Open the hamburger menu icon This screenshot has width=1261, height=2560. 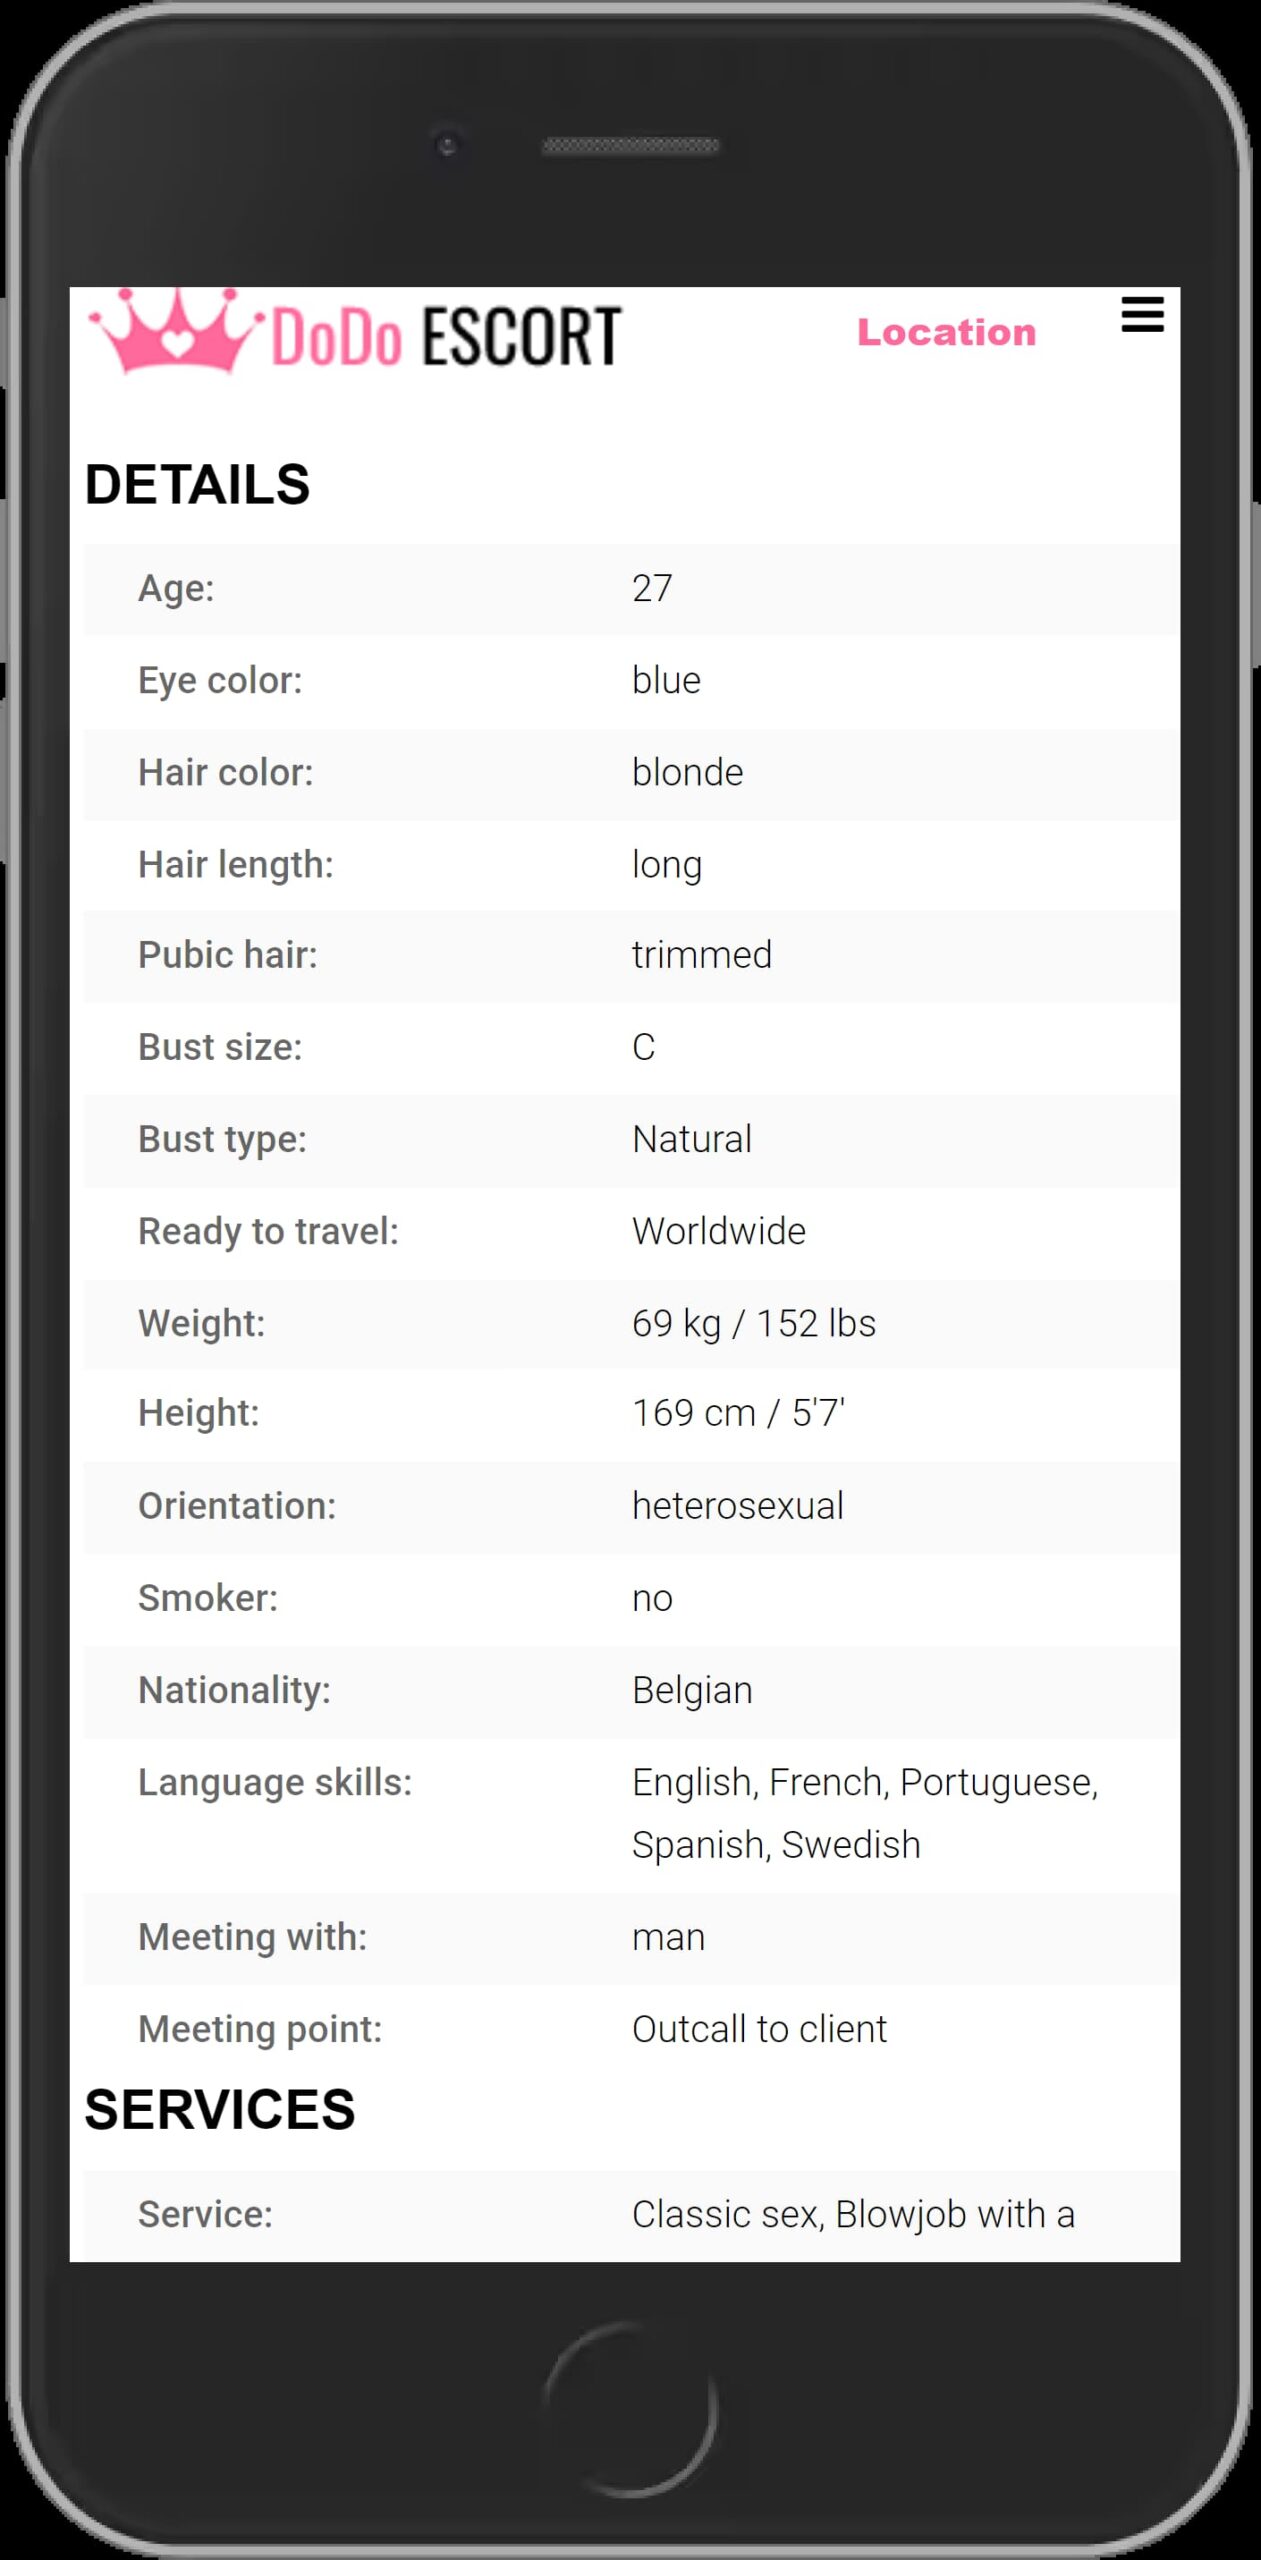point(1142,315)
